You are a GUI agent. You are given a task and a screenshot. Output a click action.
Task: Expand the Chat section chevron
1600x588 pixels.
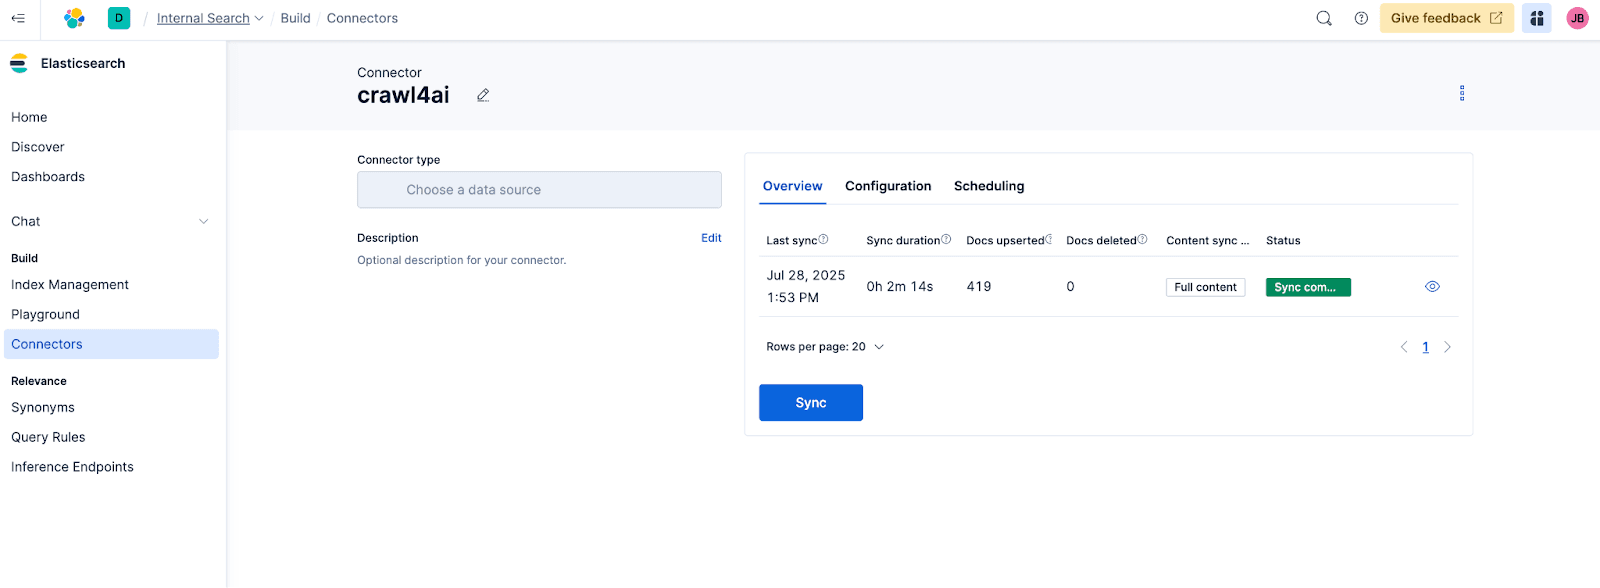(204, 222)
